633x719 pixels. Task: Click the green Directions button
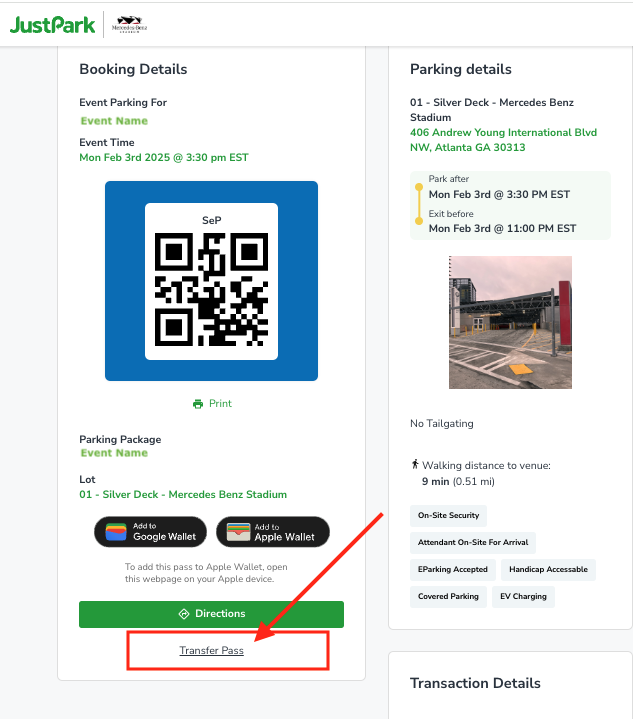(x=211, y=614)
